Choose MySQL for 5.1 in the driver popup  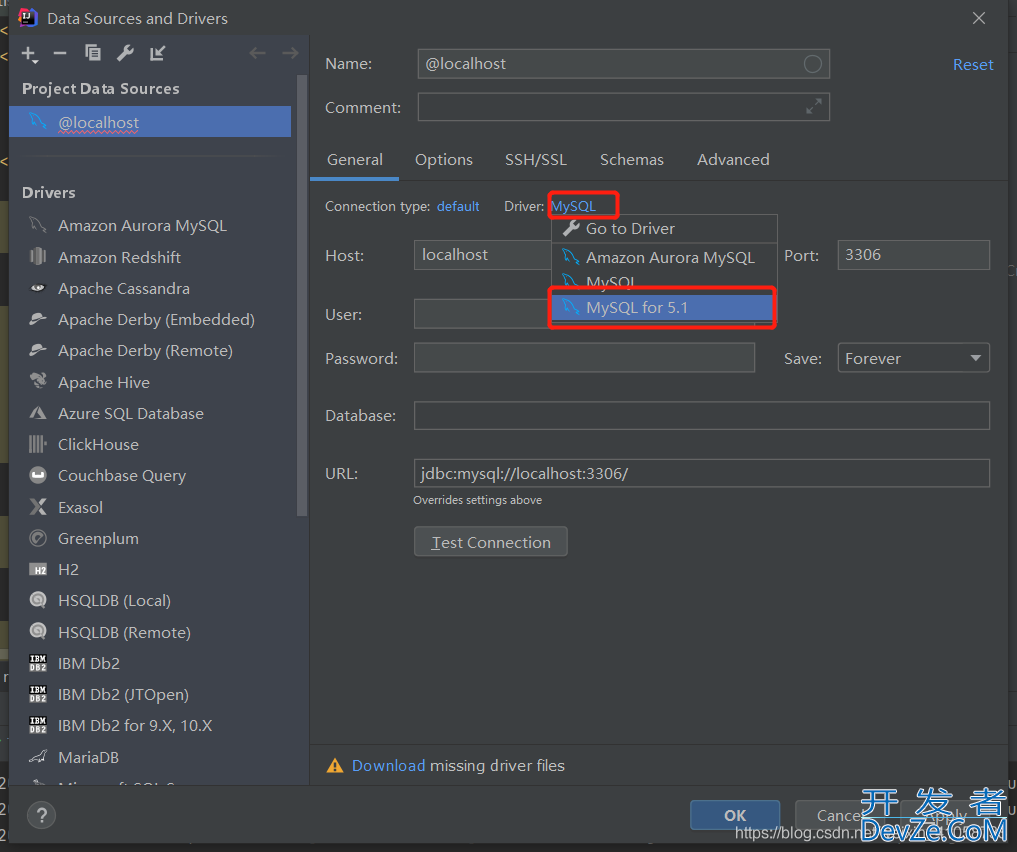pos(662,307)
